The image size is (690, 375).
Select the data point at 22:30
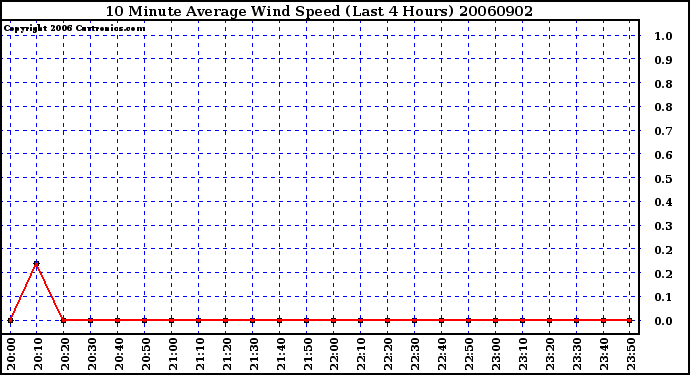[415, 320]
